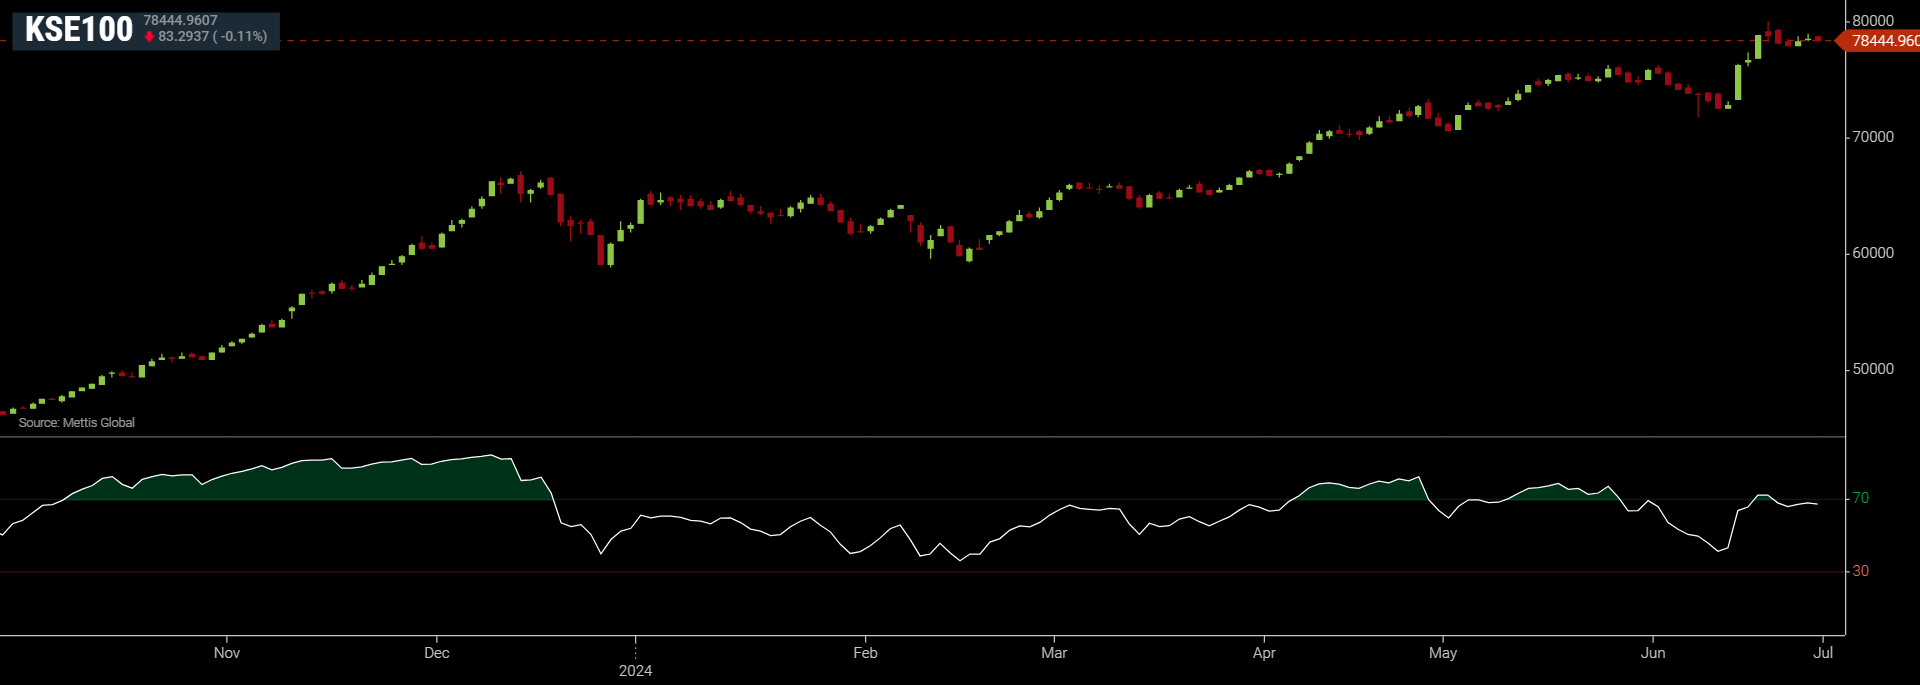Screen dimensions: 1920x685
Task: Click the red down-arrow change indicator
Action: point(149,37)
